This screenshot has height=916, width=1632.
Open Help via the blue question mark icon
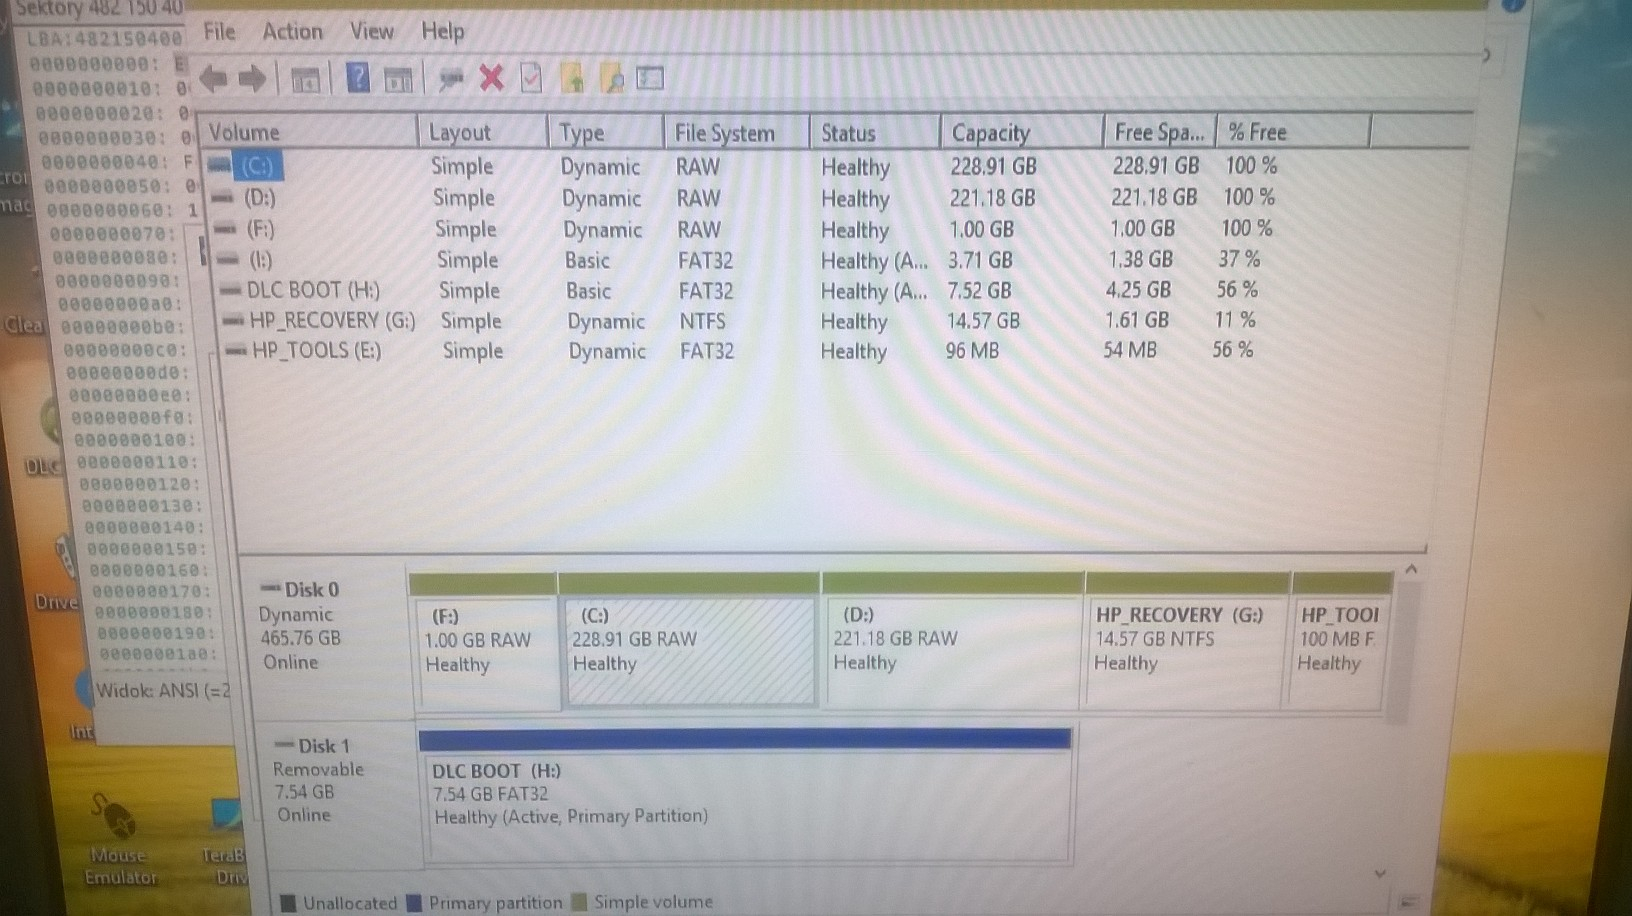[x=358, y=77]
